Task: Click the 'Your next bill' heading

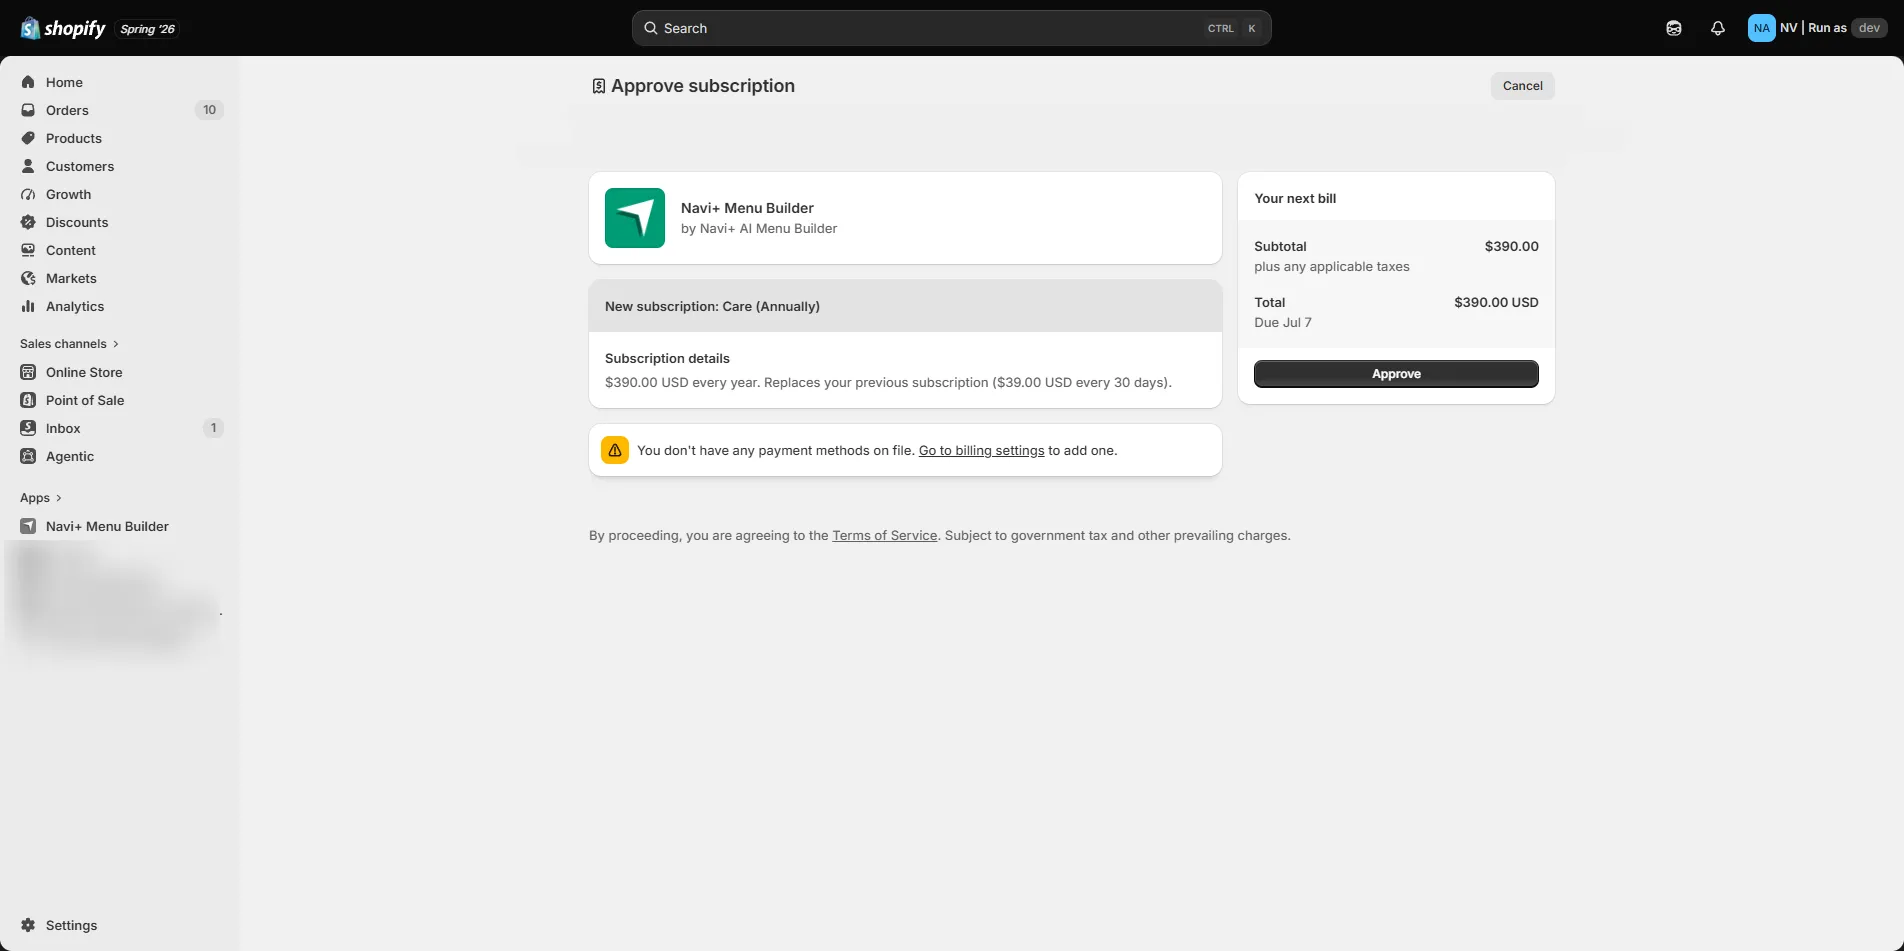Action: (x=1295, y=198)
